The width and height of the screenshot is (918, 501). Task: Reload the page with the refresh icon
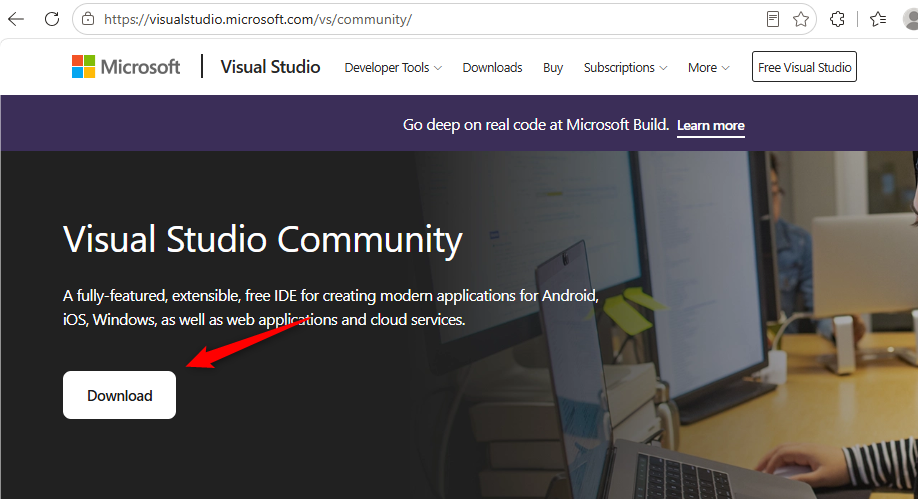(x=52, y=19)
